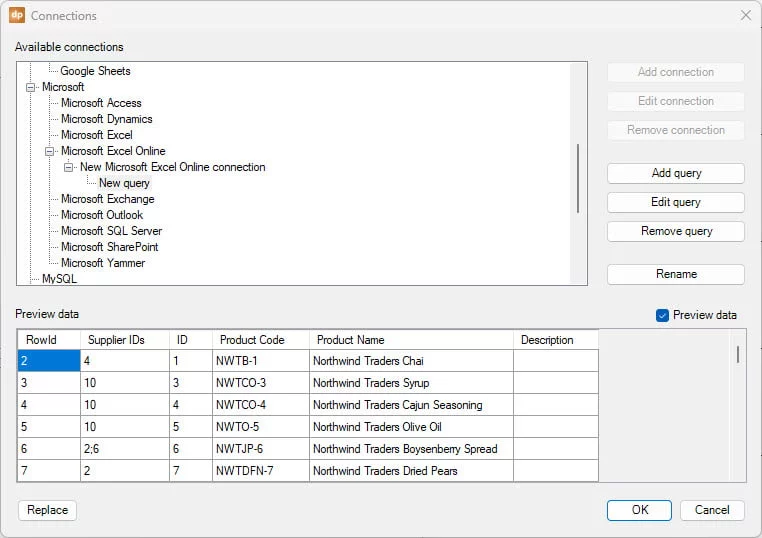Collapse the Microsoft tree node
This screenshot has width=762, height=538.
pyautogui.click(x=31, y=87)
